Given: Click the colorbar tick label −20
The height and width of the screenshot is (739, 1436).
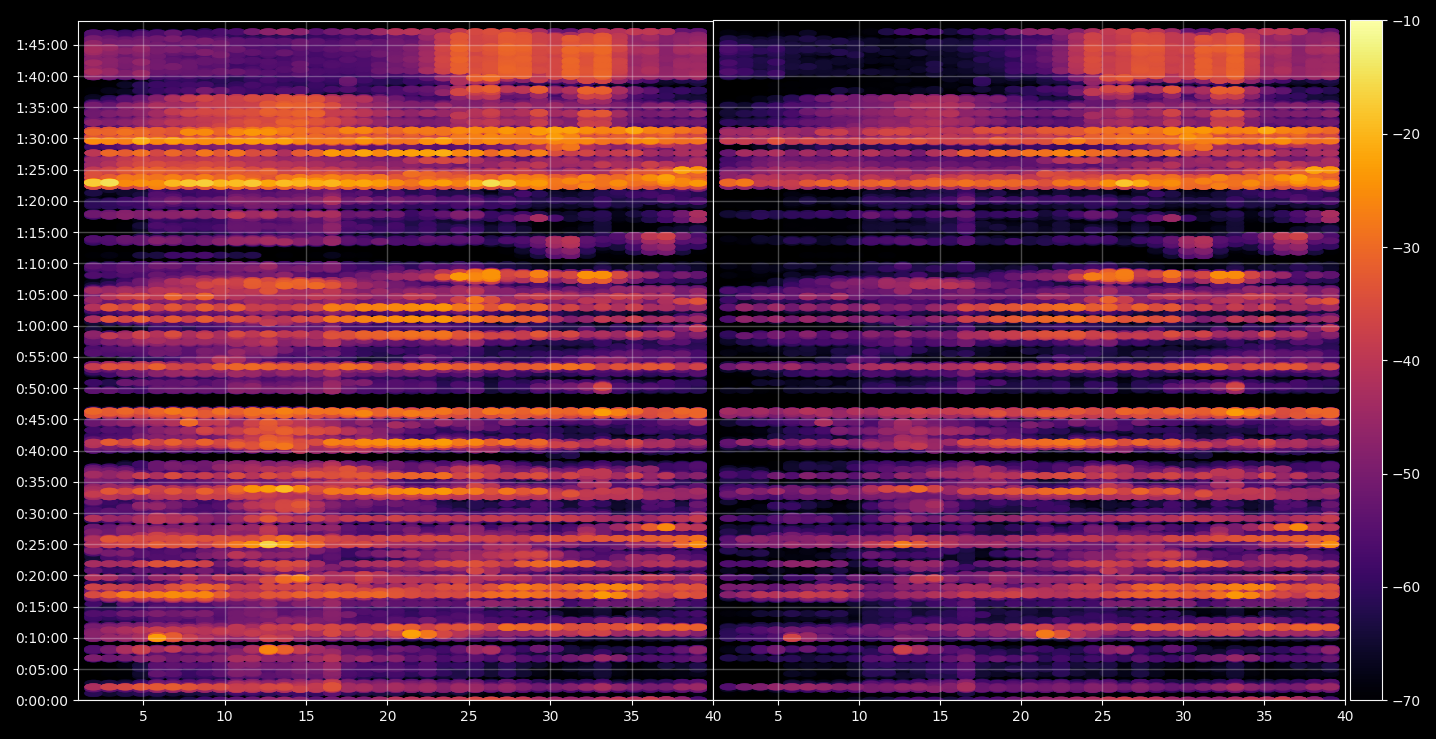Looking at the screenshot, I should tap(1406, 134).
